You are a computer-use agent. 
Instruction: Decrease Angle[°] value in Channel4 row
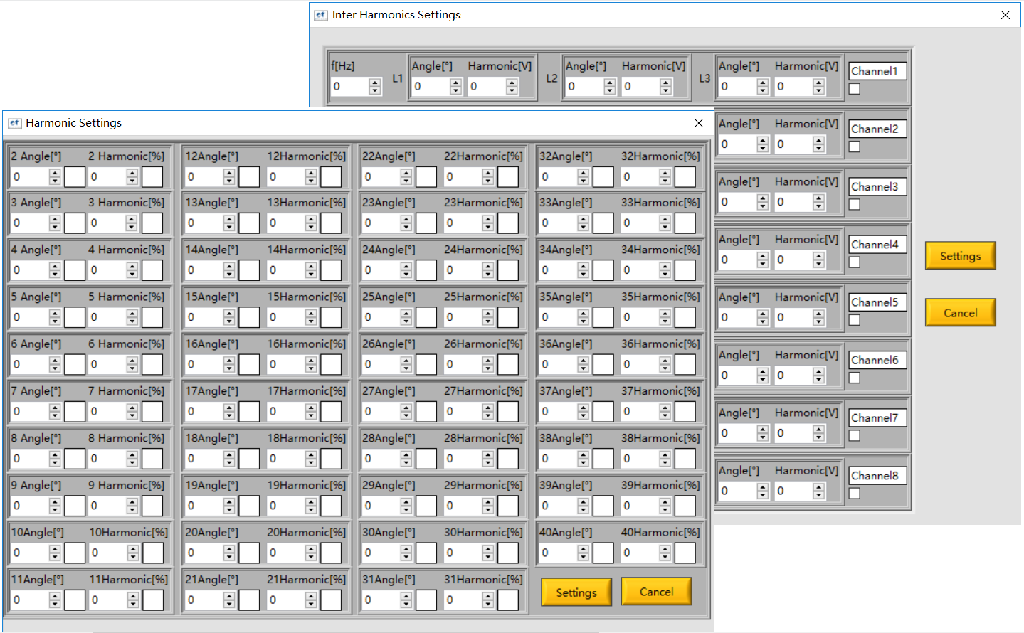pos(763,264)
